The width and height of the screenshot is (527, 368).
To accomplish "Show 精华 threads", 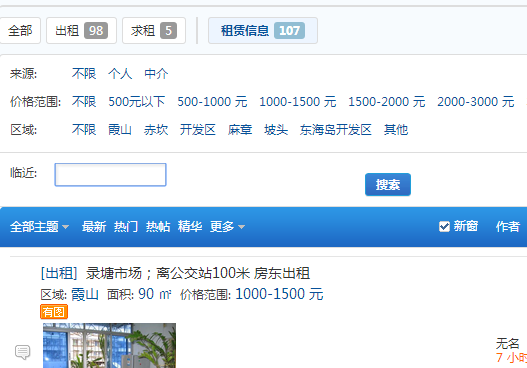I will coord(190,227).
